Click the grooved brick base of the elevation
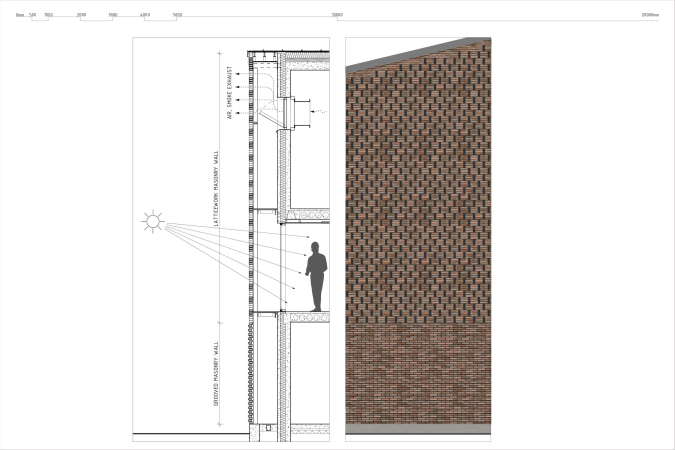 click(x=418, y=380)
